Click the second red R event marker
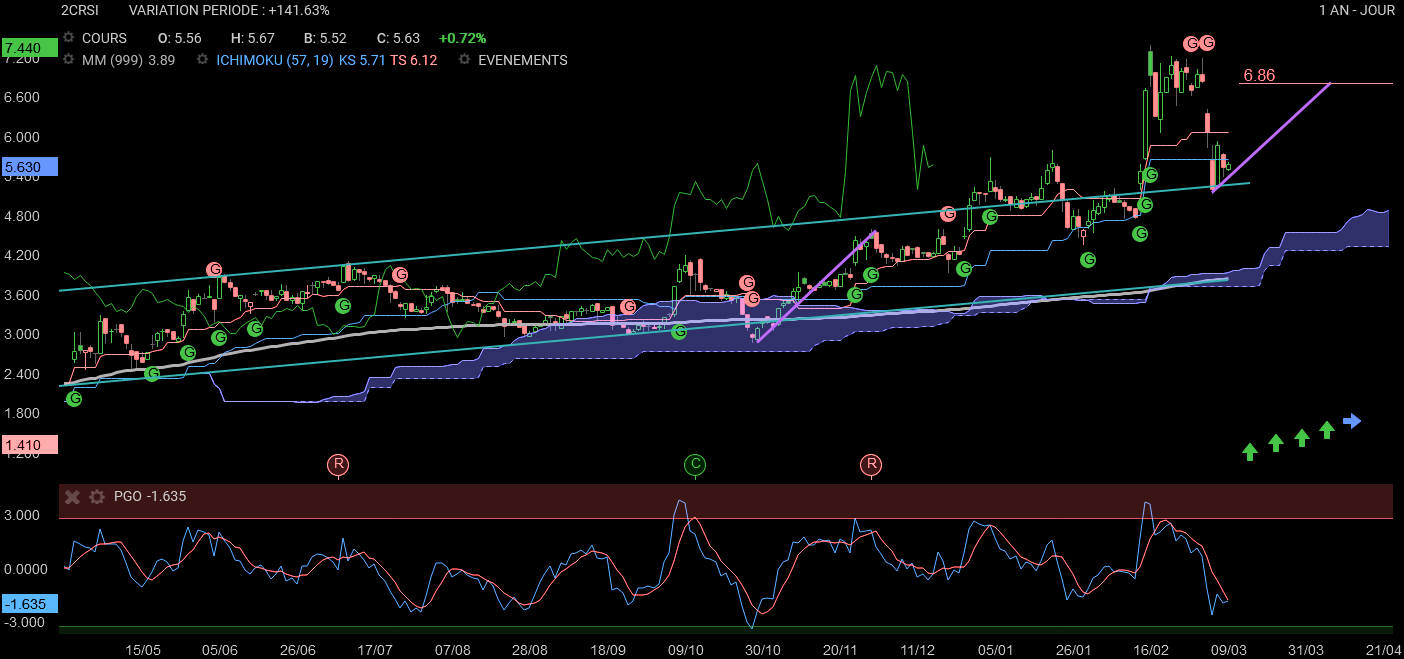The height and width of the screenshot is (659, 1404). pyautogui.click(x=872, y=464)
